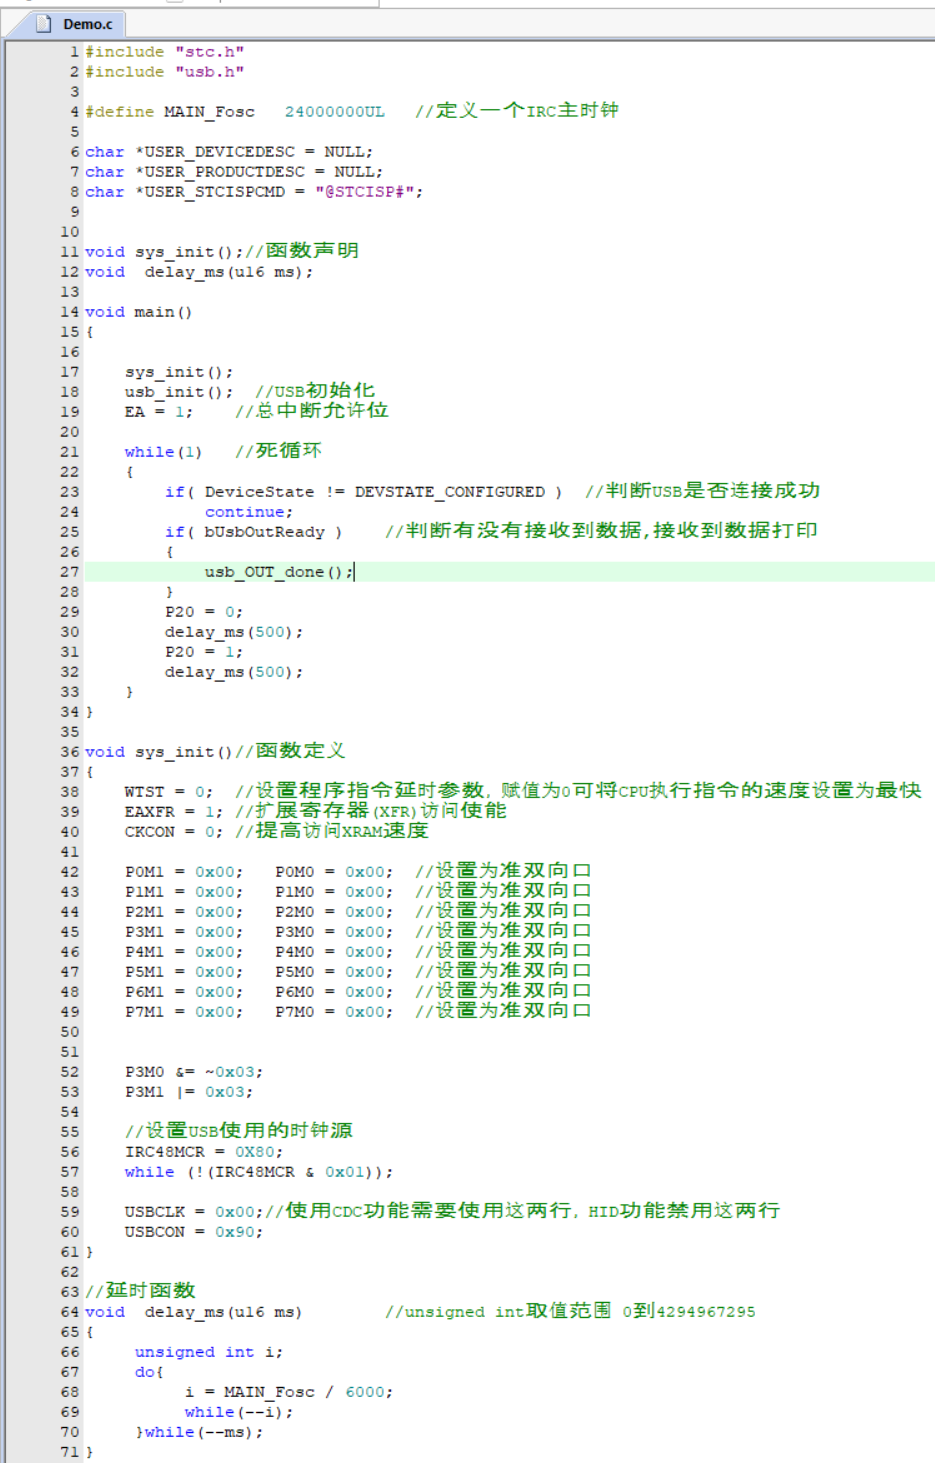Click the first delay_ms(500); call on line 30

click(234, 632)
